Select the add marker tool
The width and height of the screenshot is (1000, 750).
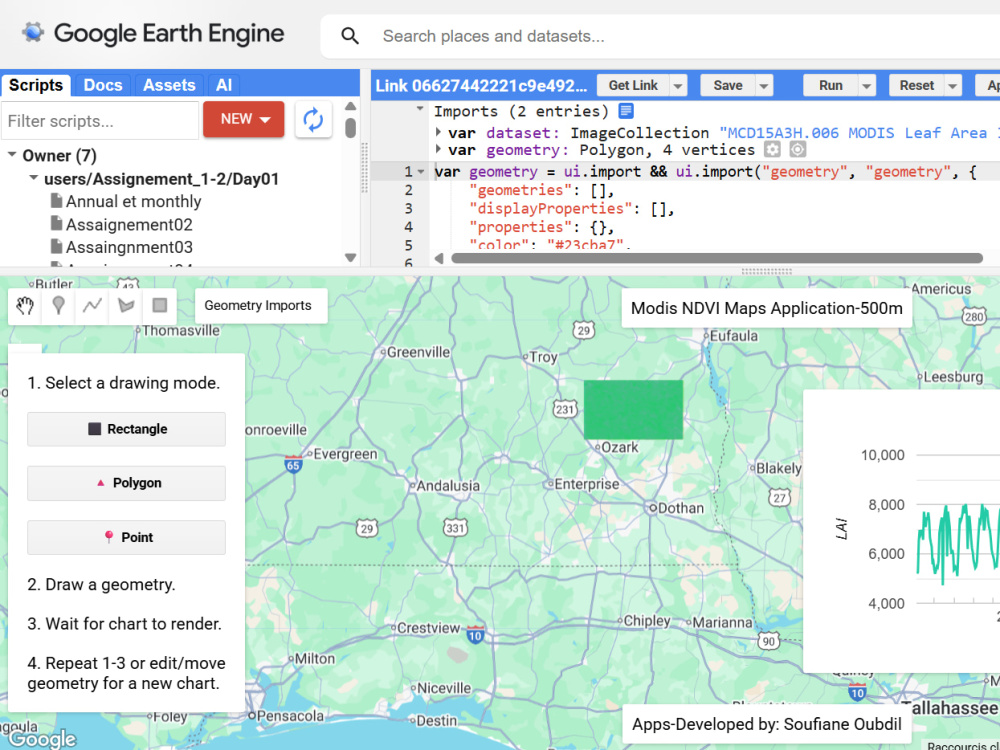(x=59, y=305)
